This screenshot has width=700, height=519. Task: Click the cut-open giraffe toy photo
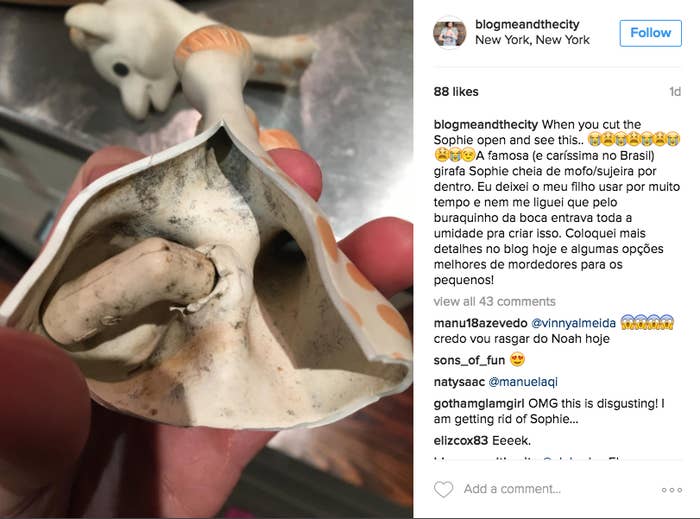206,259
